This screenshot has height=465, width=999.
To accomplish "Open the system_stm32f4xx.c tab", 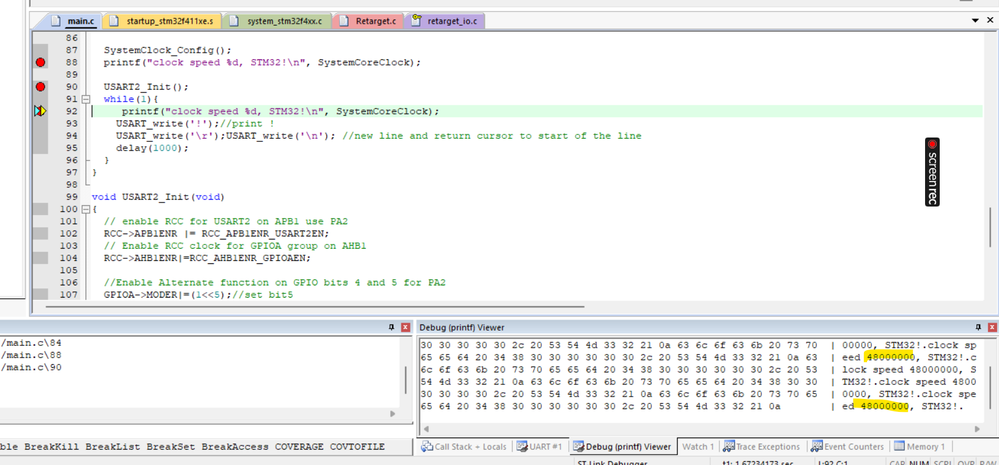I will click(279, 21).
